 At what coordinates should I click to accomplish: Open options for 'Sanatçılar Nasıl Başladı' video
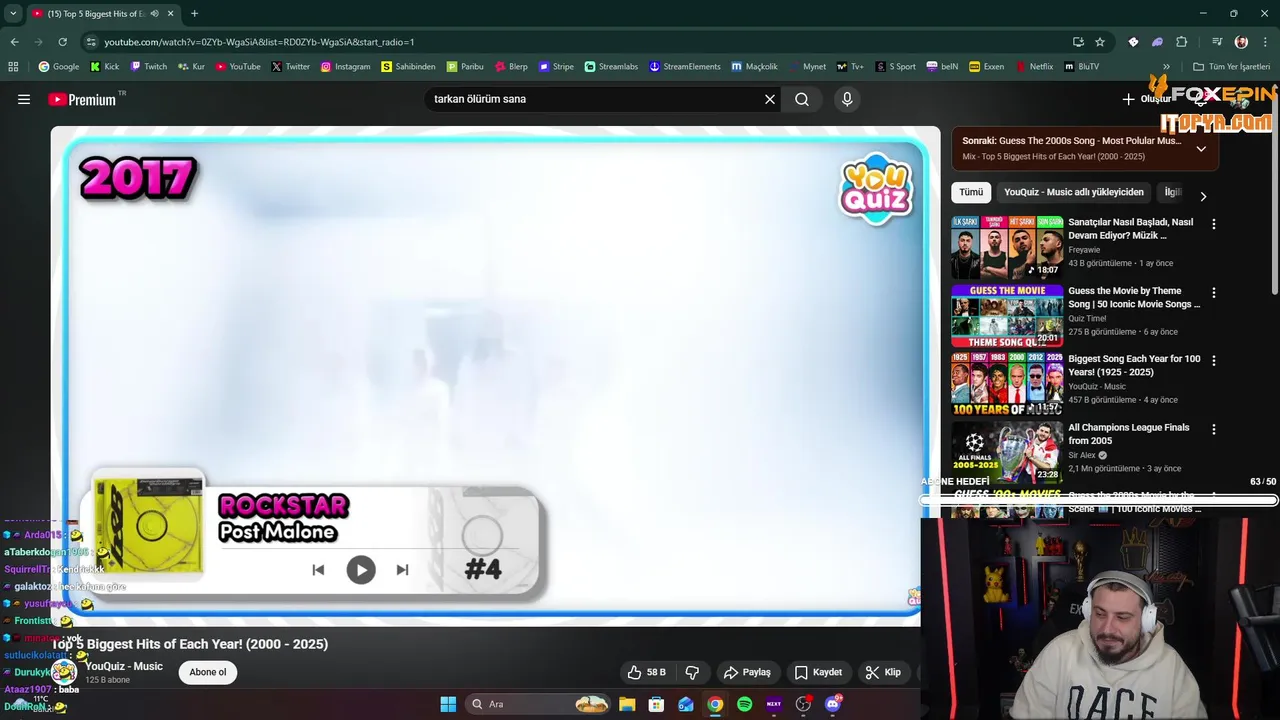click(1214, 225)
